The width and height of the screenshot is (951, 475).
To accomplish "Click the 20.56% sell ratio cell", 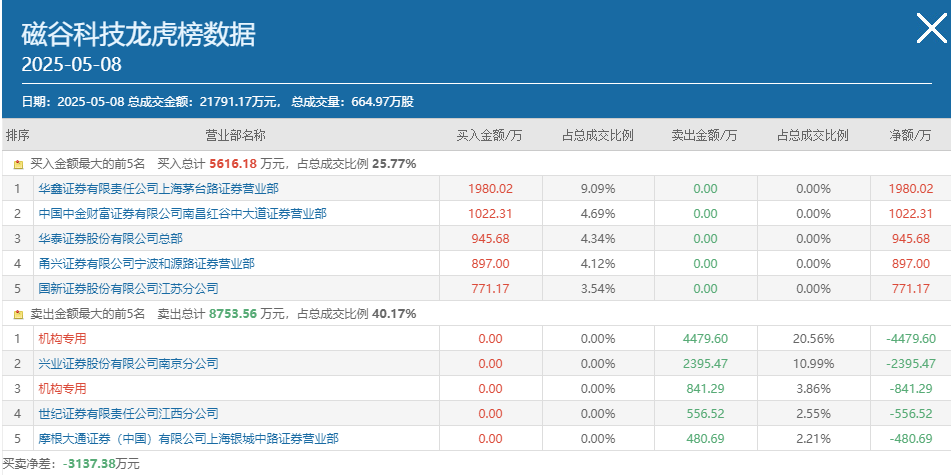I will pos(813,339).
